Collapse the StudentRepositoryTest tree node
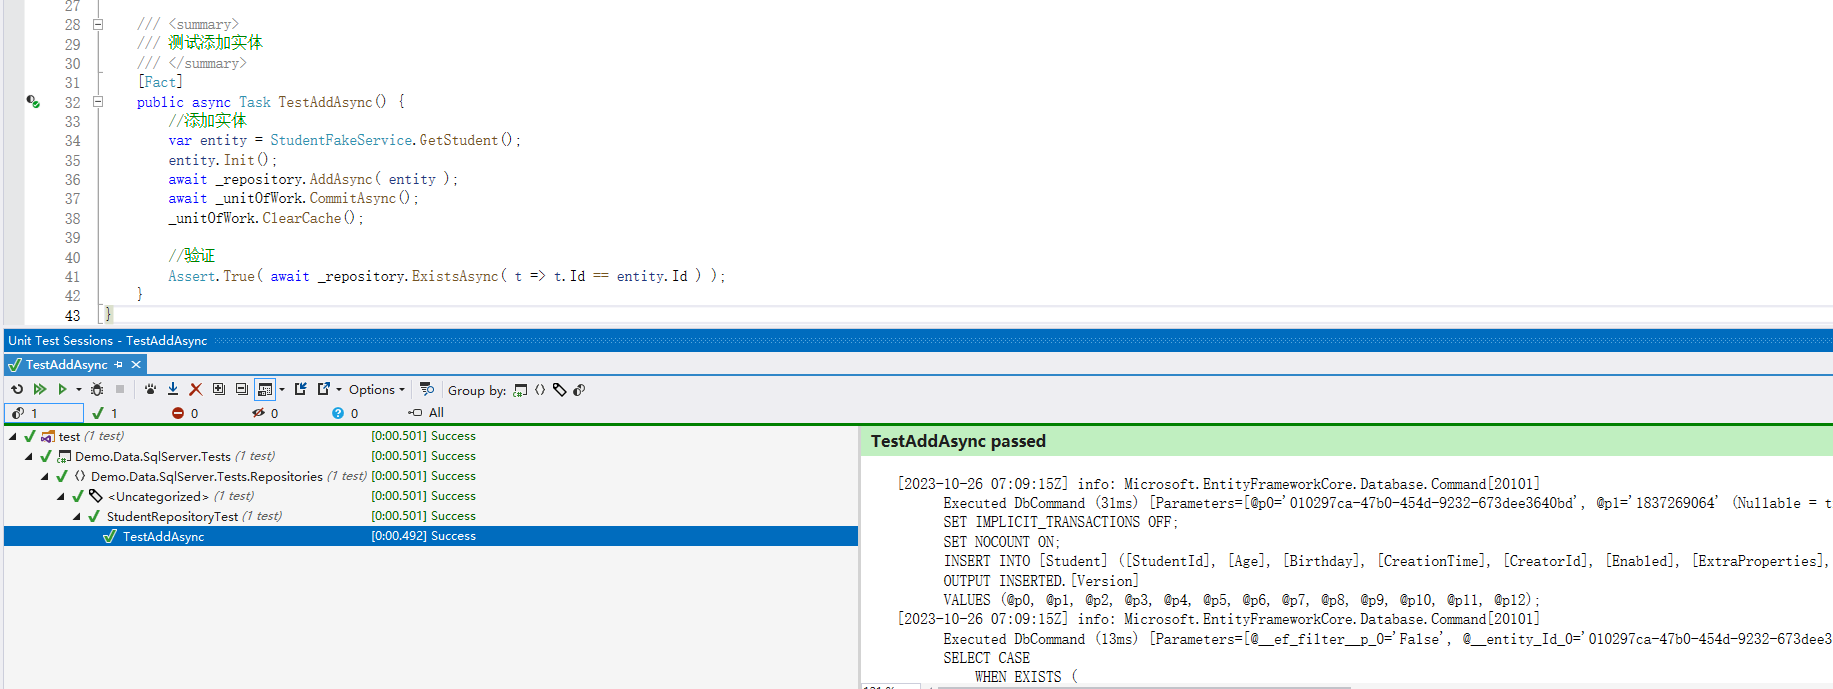Image resolution: width=1833 pixels, height=689 pixels. tap(77, 517)
